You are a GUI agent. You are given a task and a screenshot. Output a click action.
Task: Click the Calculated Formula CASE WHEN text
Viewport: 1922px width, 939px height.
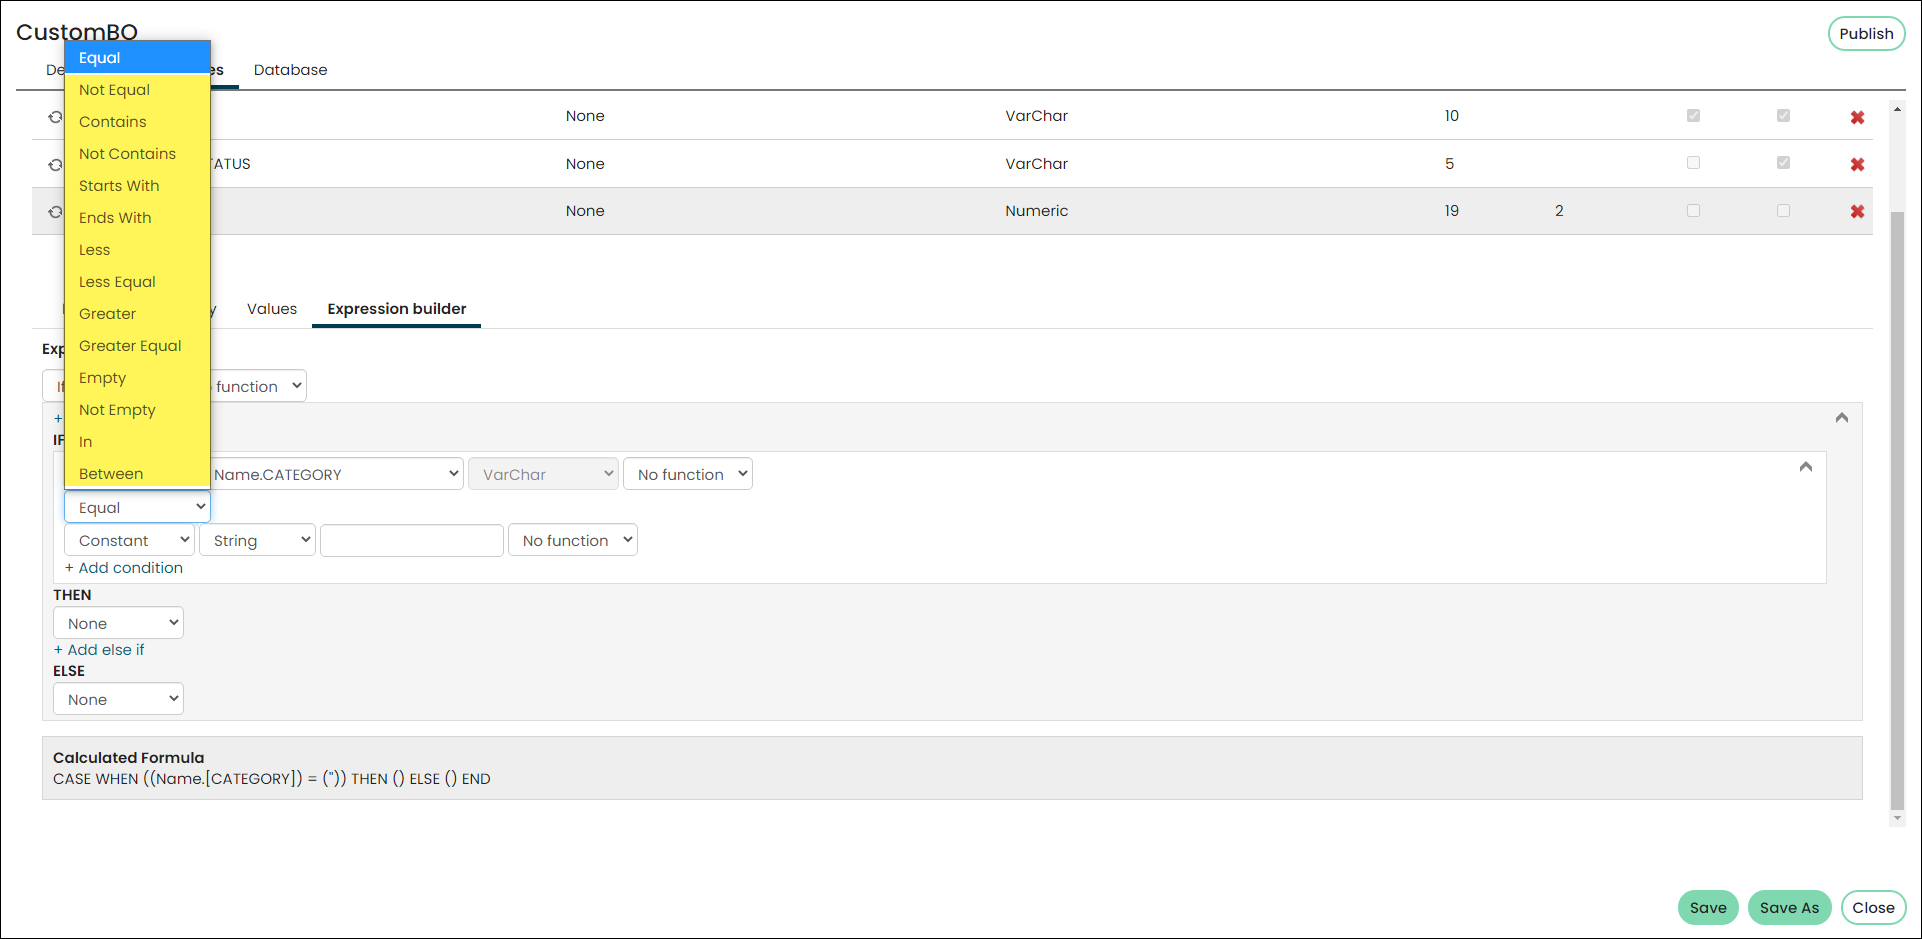[x=271, y=779]
